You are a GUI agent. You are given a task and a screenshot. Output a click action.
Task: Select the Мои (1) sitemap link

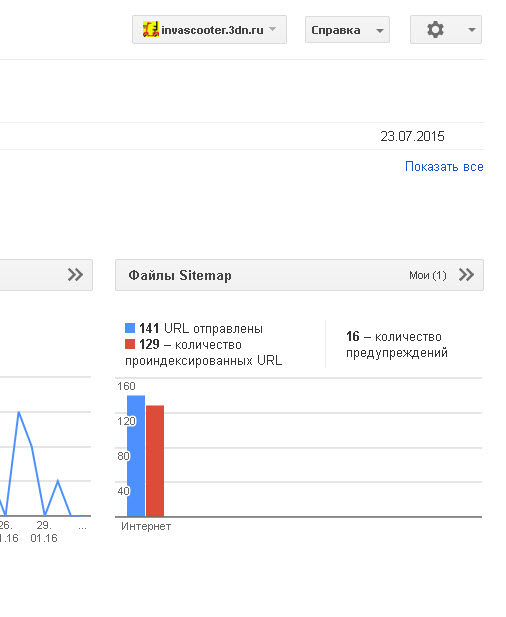[x=428, y=275]
